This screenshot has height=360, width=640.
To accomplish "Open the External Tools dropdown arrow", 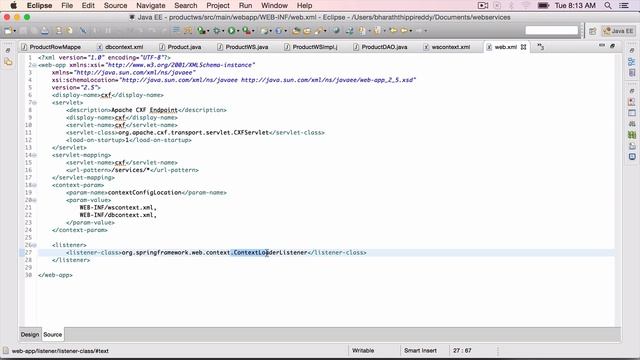I will click(x=253, y=31).
